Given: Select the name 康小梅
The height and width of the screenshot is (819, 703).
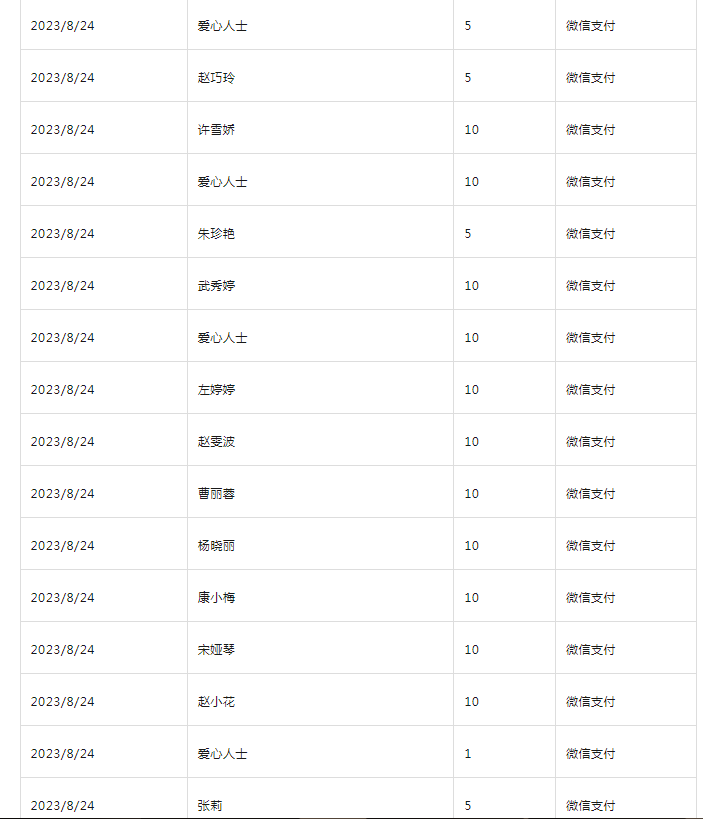Looking at the screenshot, I should pyautogui.click(x=216, y=598).
